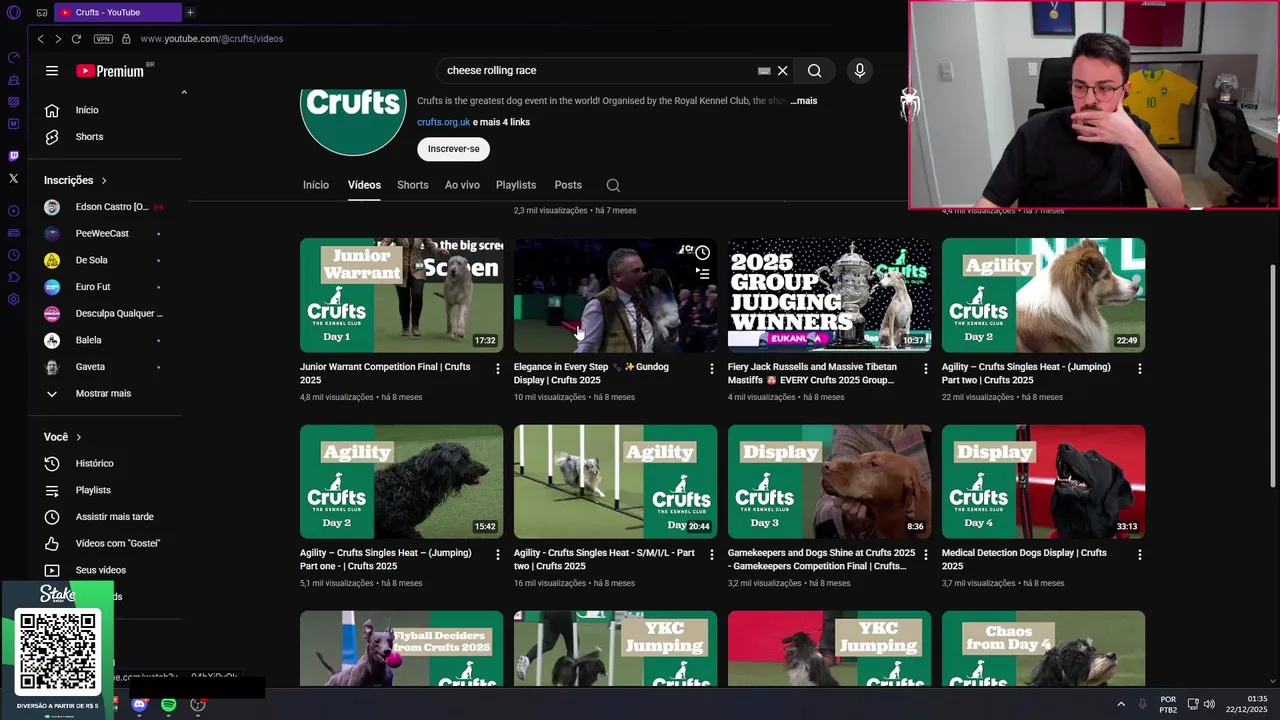The width and height of the screenshot is (1280, 720).
Task: Go back using the browser back arrow
Action: coord(40,39)
